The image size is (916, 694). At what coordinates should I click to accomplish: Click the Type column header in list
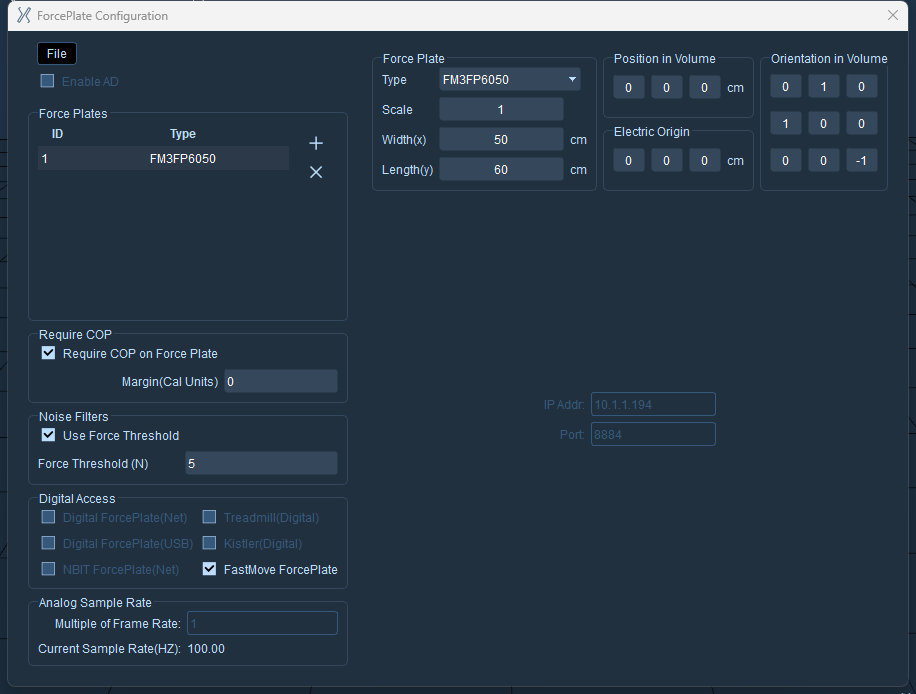[183, 134]
